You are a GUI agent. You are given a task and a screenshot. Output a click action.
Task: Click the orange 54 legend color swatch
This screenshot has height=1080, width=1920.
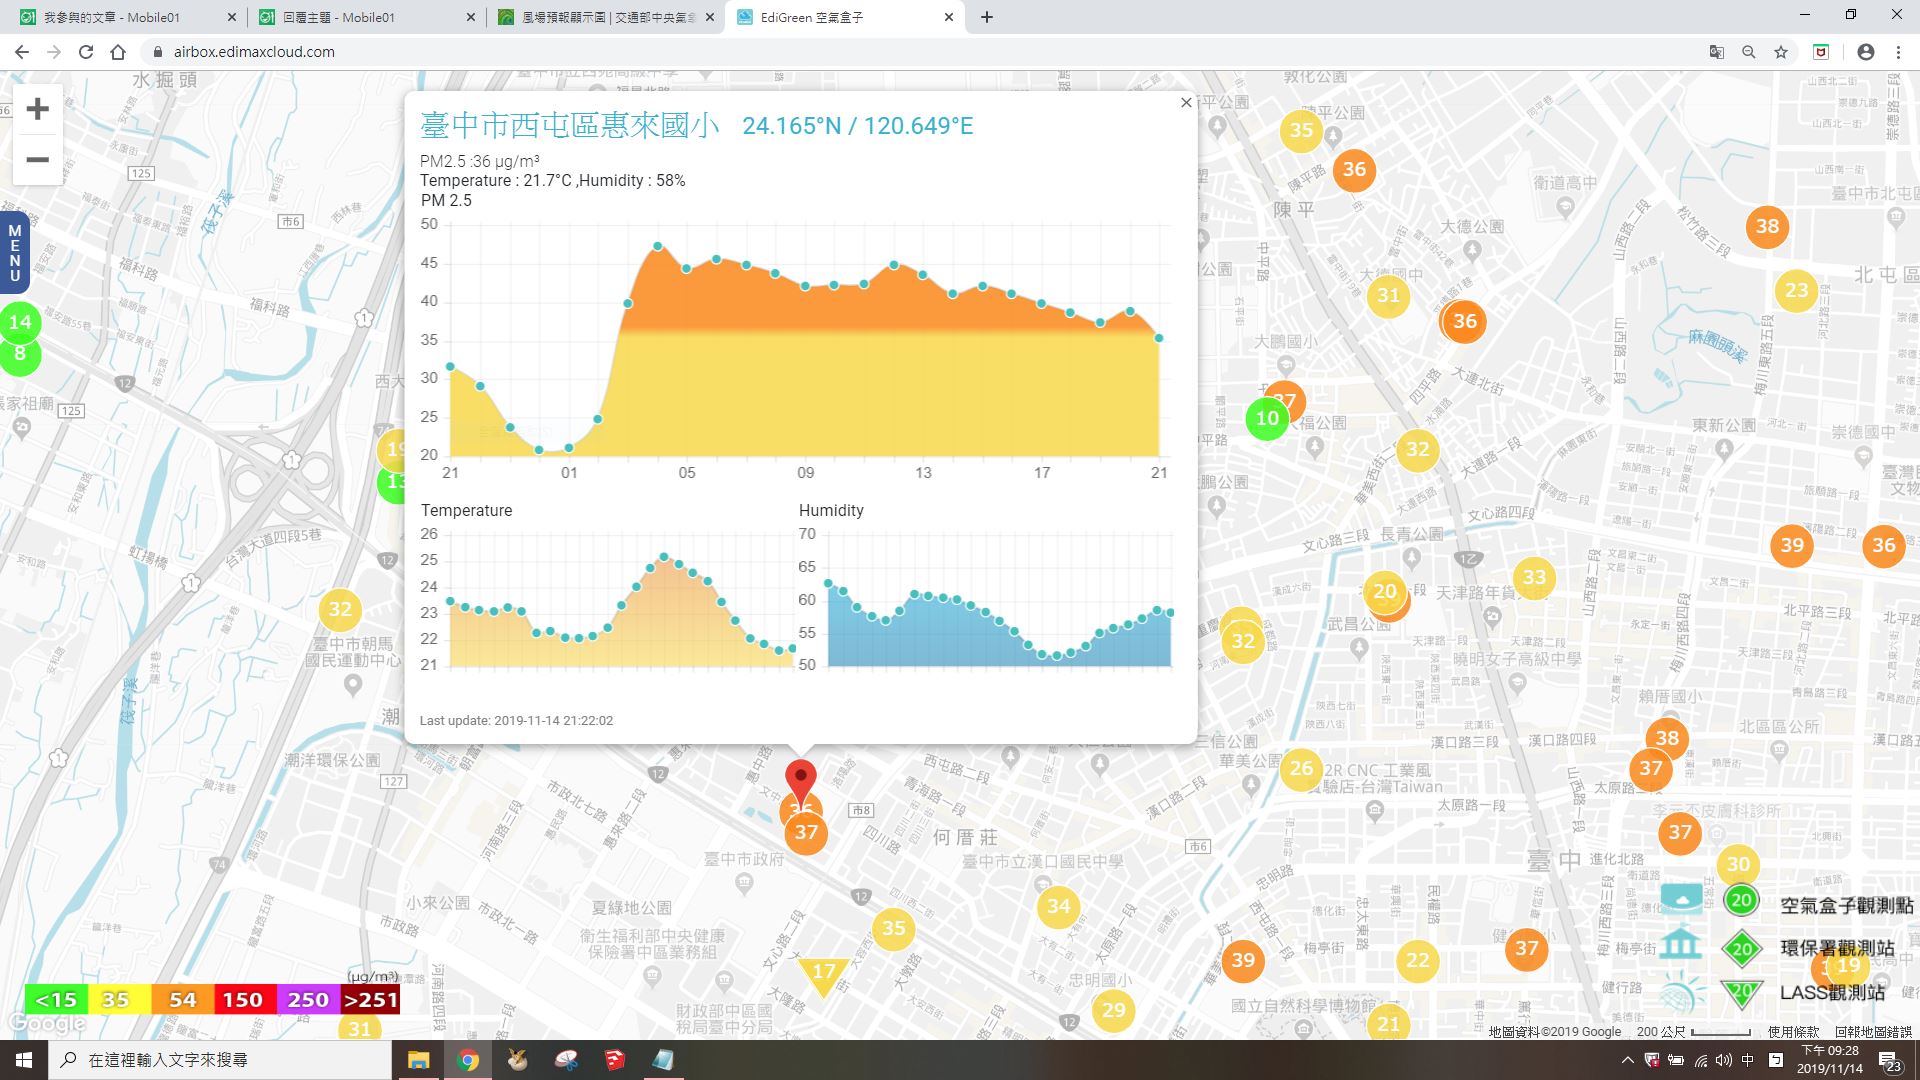(x=182, y=1000)
